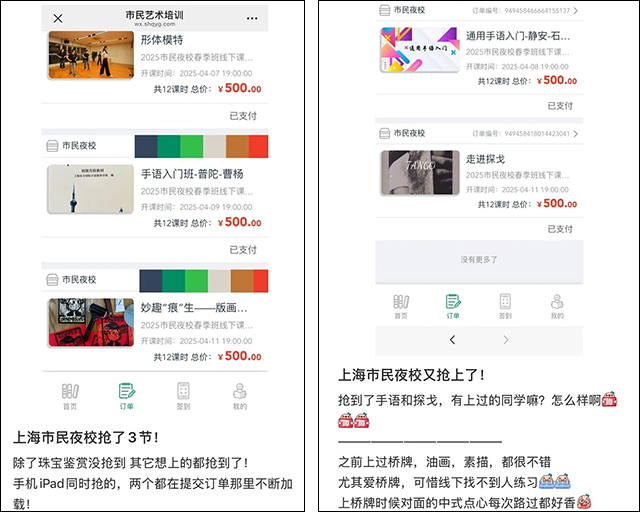Click 开课时间 2025-04-09 19:00:00 text
640x512 pixels.
tap(196, 207)
